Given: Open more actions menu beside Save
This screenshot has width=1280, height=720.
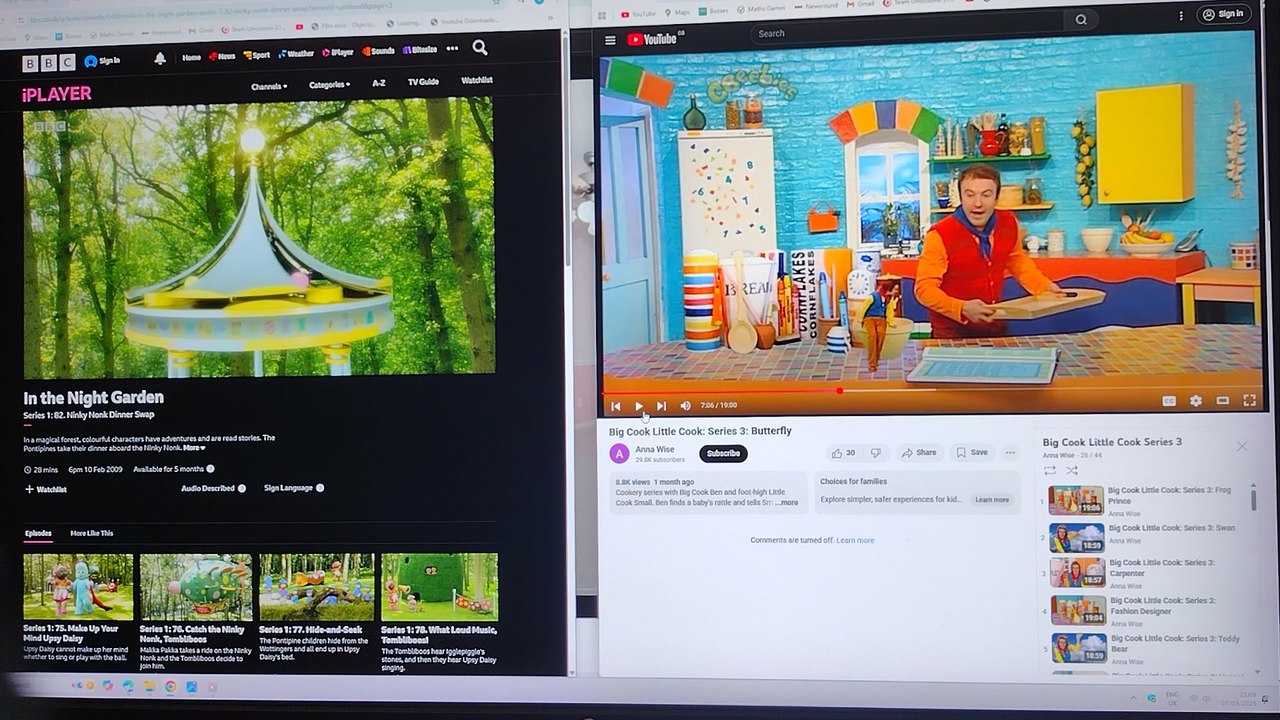Looking at the screenshot, I should point(1010,452).
